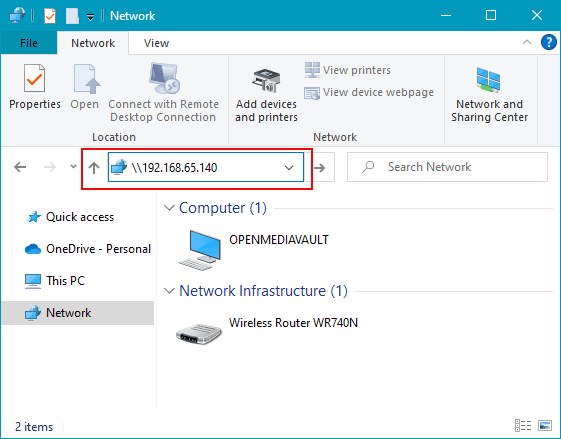Viewport: 561px width, 439px height.
Task: Collapse the Computer (1) group
Action: [x=169, y=208]
